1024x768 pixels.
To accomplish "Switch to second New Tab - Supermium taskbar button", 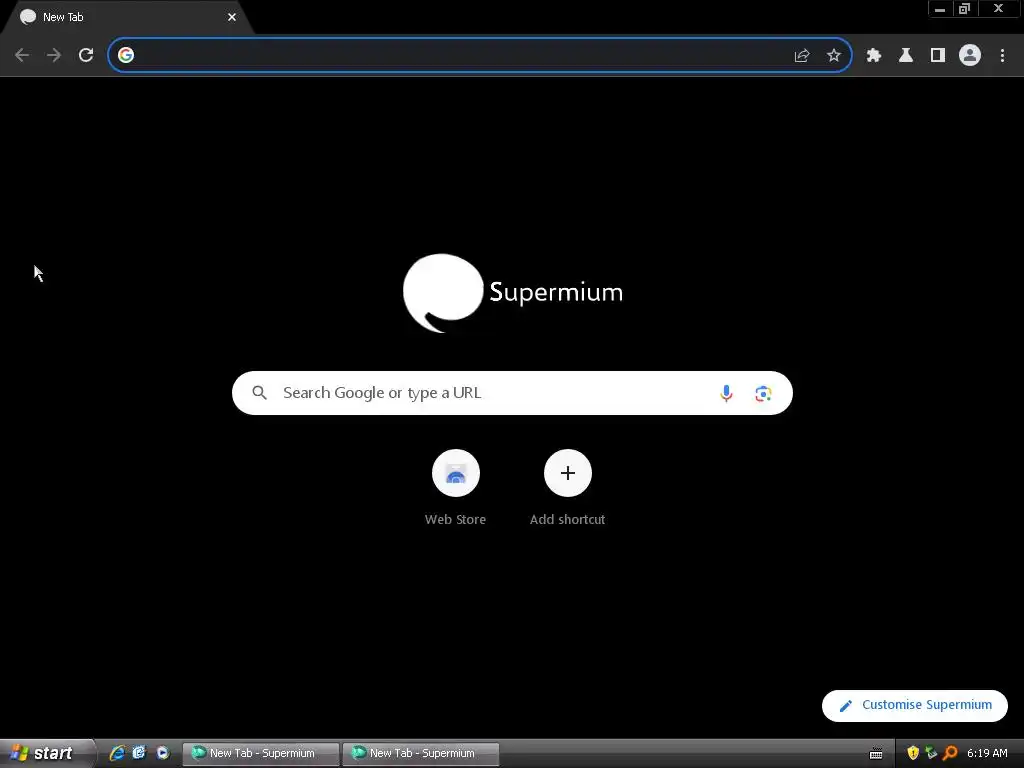I will point(421,754).
